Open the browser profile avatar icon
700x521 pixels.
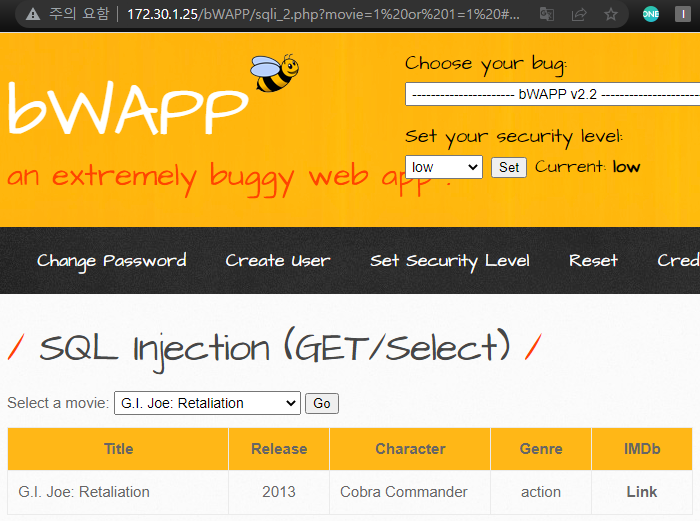point(683,14)
